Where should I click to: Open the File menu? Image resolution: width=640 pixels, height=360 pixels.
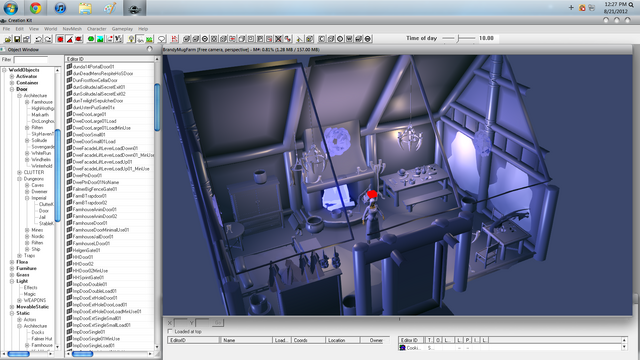click(x=6, y=29)
